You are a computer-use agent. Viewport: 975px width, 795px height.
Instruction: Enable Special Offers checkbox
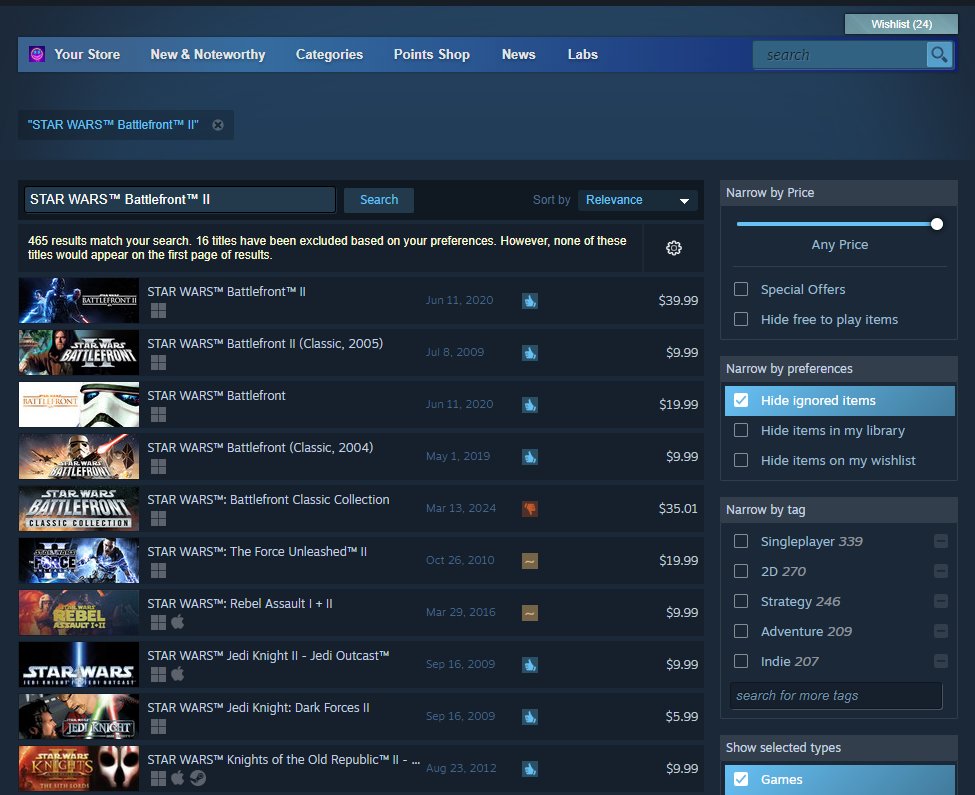click(x=741, y=289)
